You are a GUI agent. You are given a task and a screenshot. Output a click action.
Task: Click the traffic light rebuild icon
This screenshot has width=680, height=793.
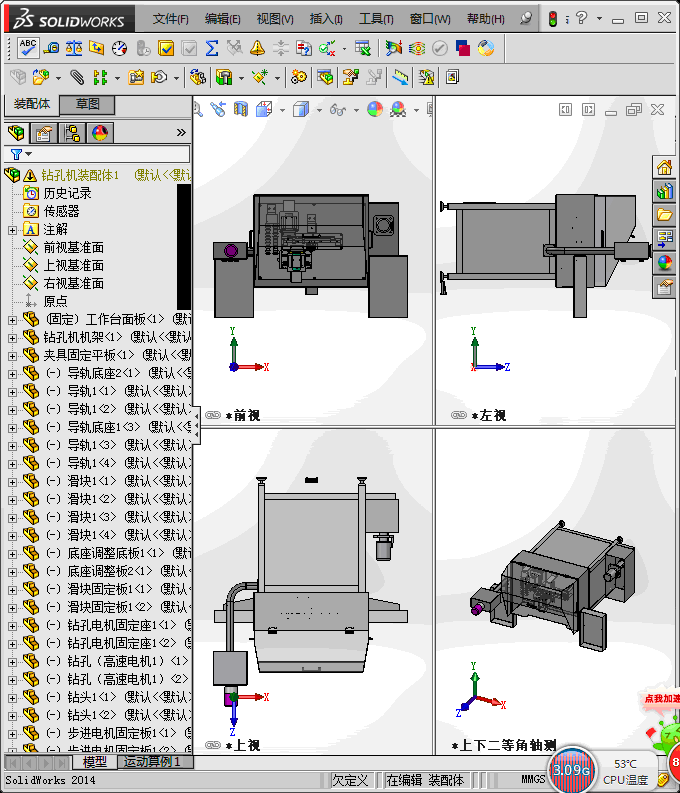pos(553,19)
